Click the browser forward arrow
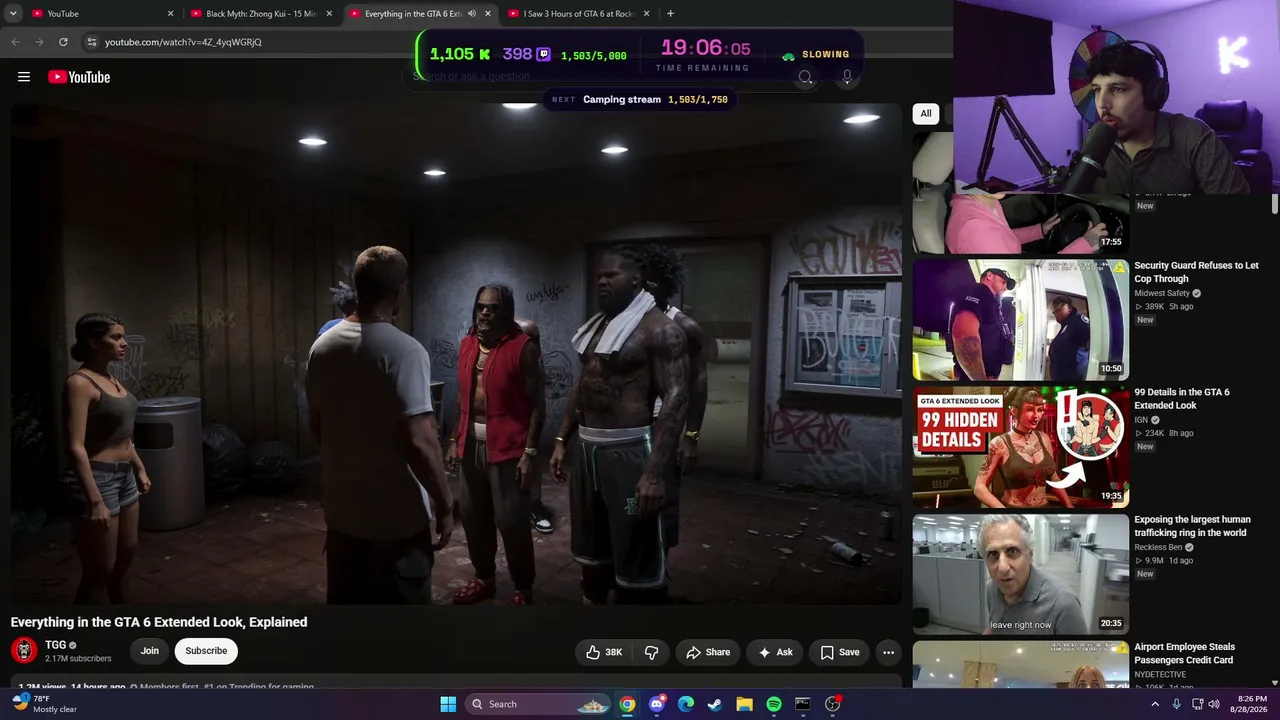1280x720 pixels. [x=39, y=42]
